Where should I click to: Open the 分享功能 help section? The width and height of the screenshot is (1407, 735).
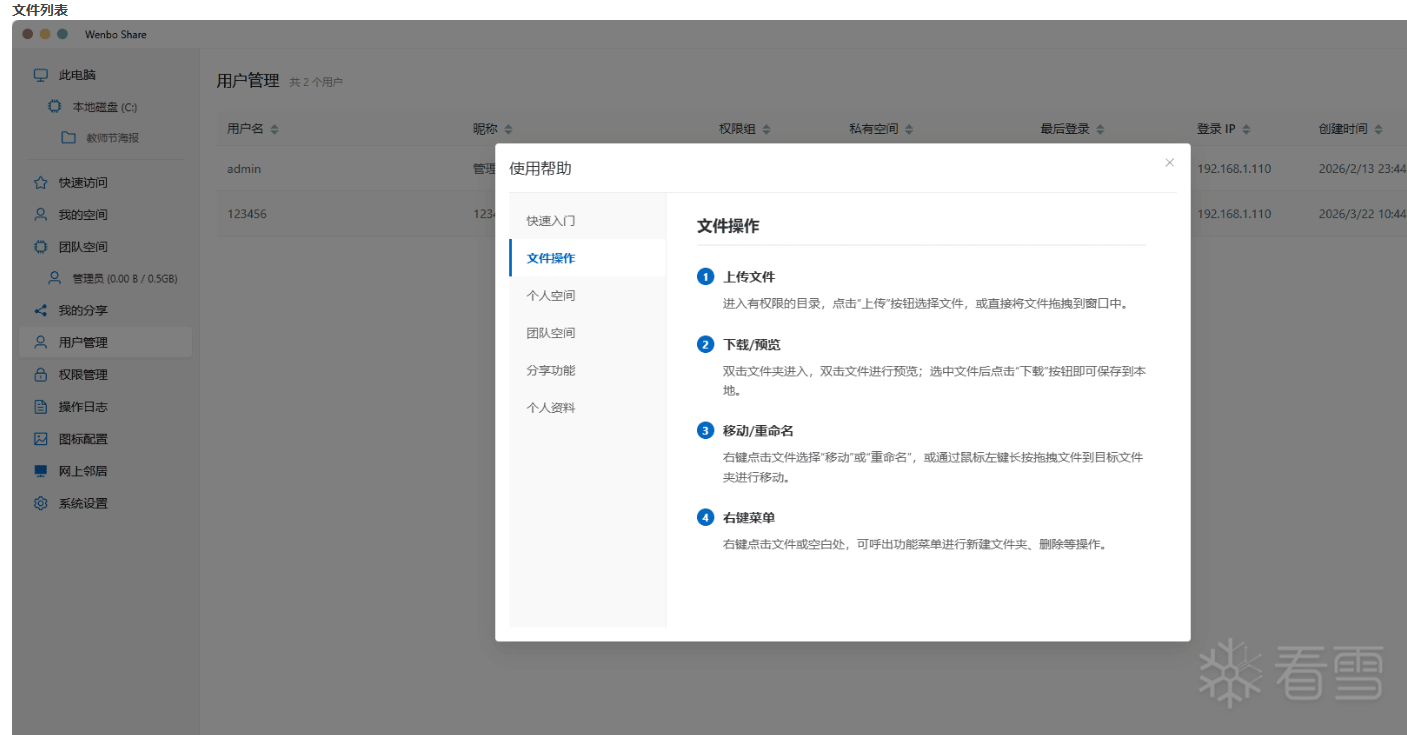coord(551,371)
